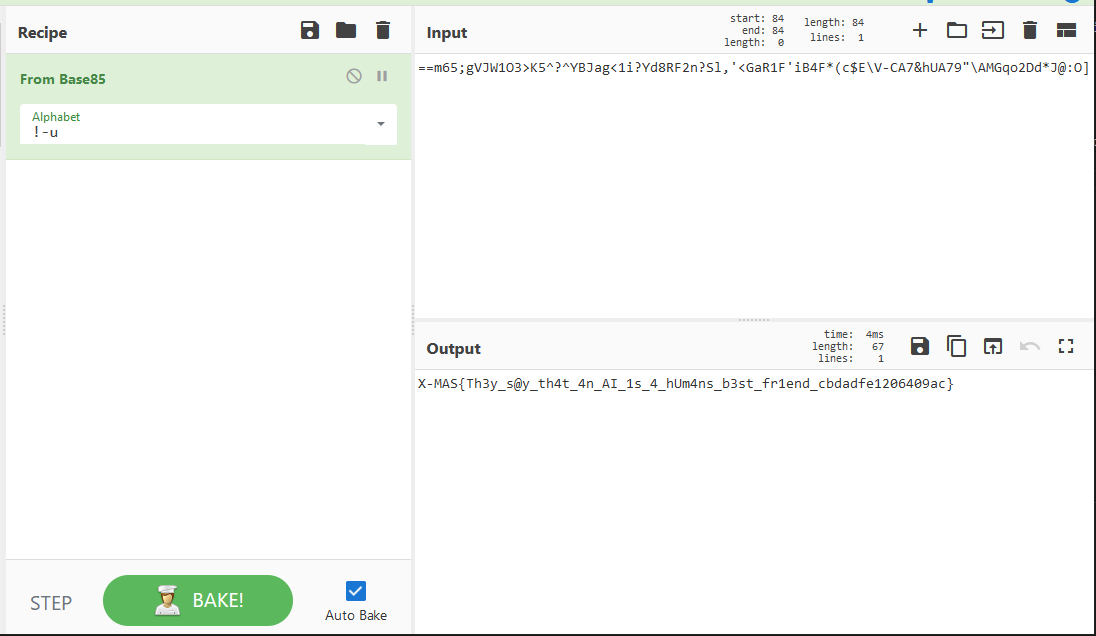Click the Recipe panel heading
Image resolution: width=1096 pixels, height=636 pixels.
coord(43,33)
